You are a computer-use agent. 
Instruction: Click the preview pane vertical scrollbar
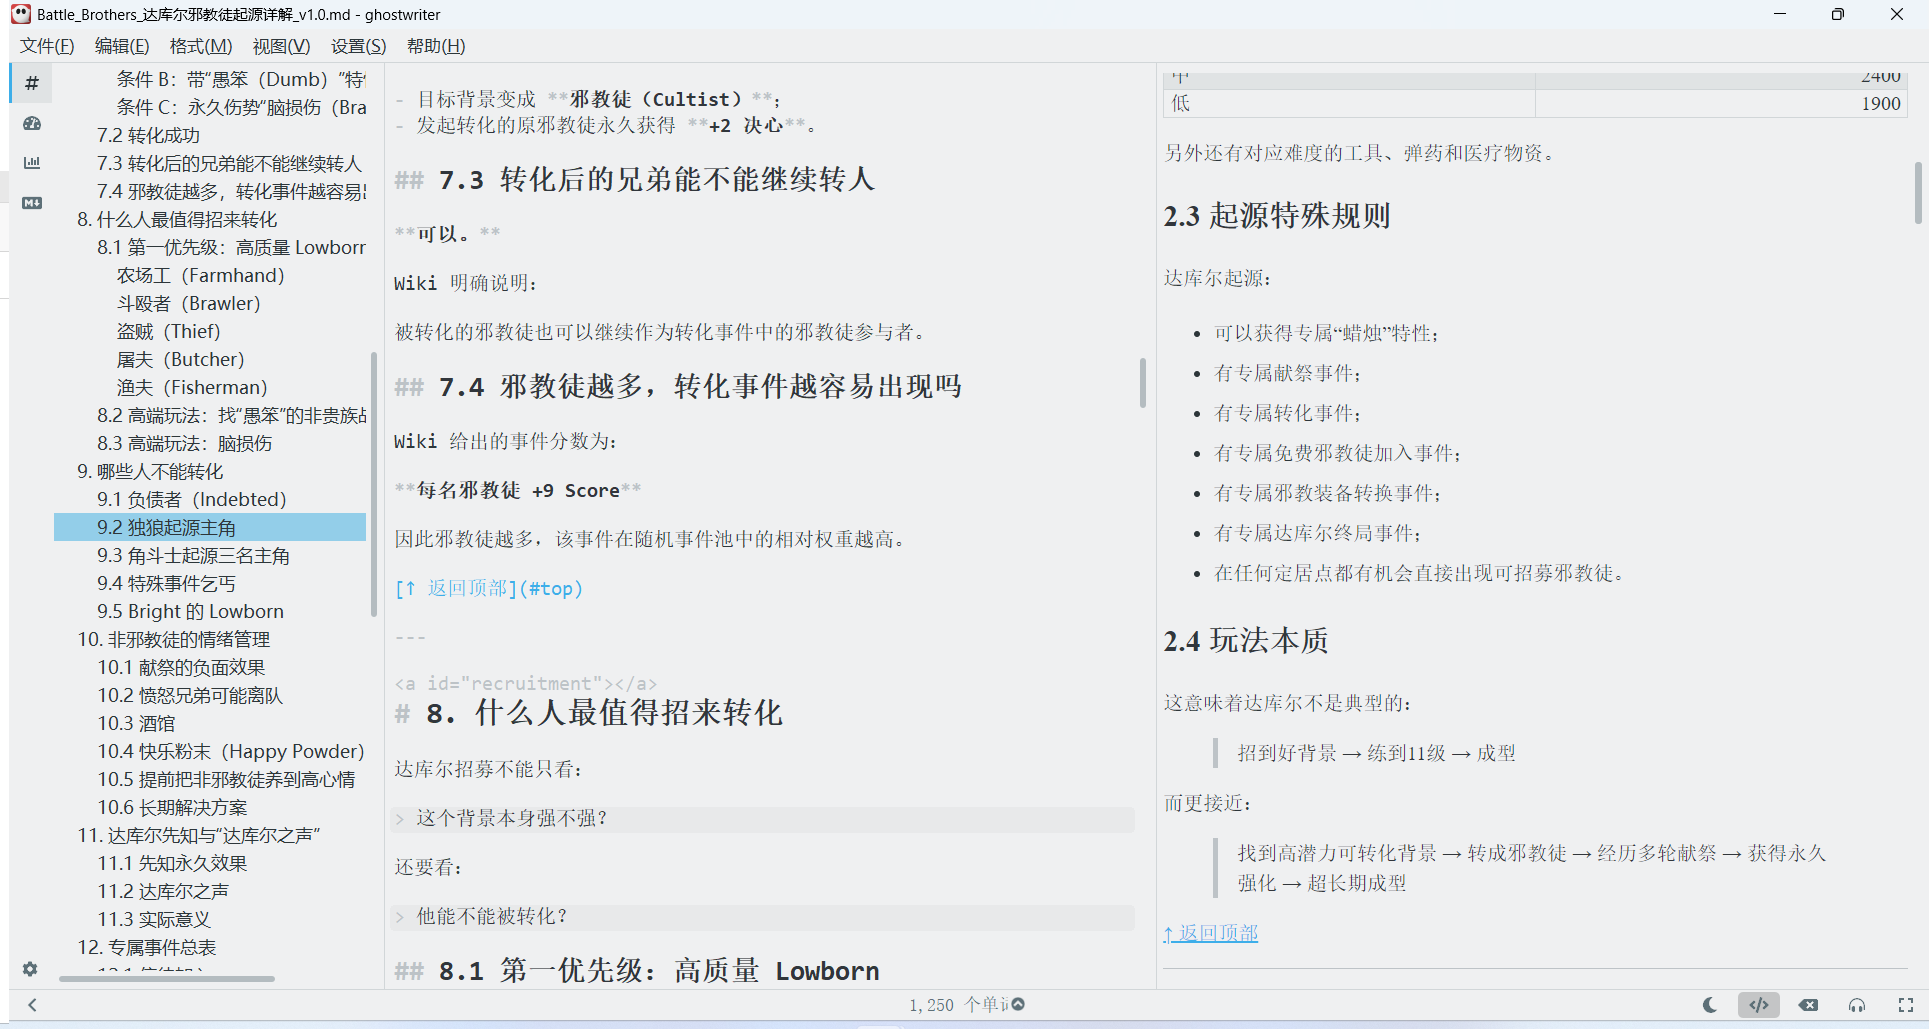[1918, 193]
